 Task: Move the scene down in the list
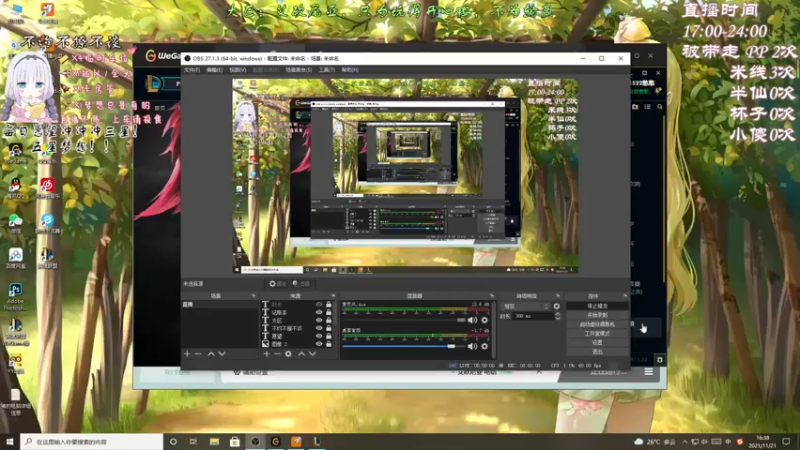click(x=222, y=354)
